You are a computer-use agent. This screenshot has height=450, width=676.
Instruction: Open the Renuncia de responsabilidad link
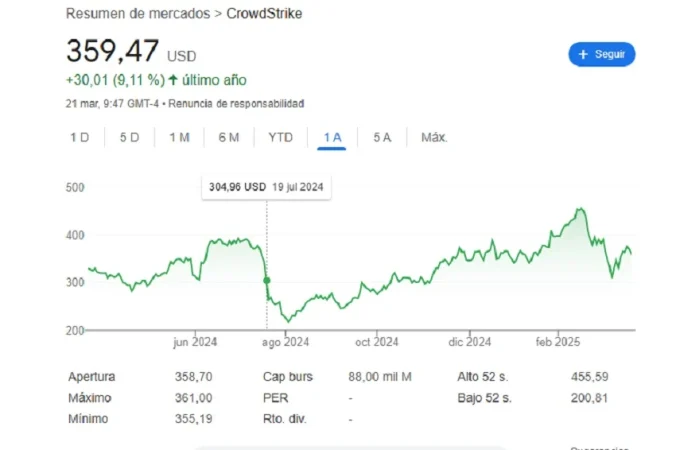tap(236, 104)
